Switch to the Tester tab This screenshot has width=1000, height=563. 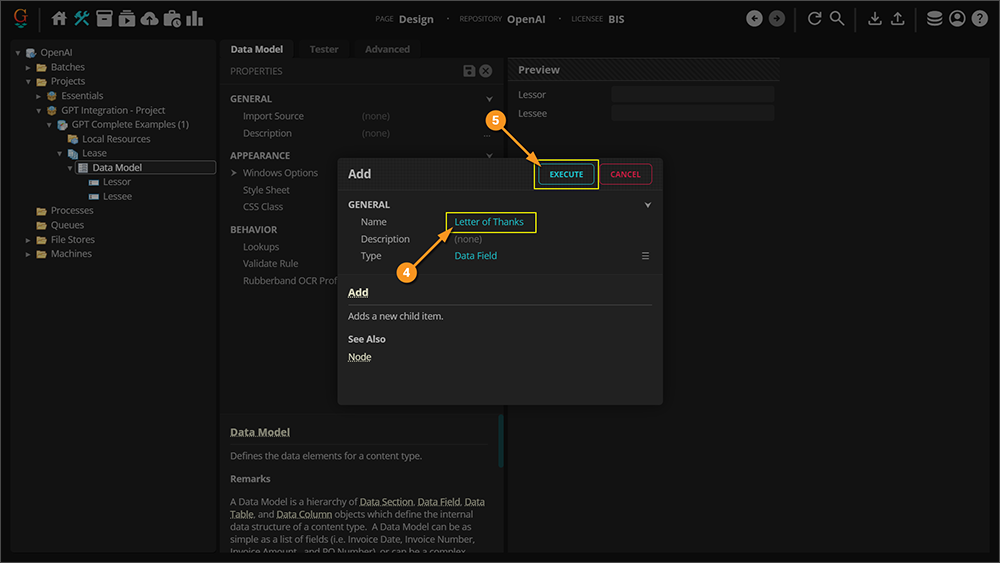point(324,49)
